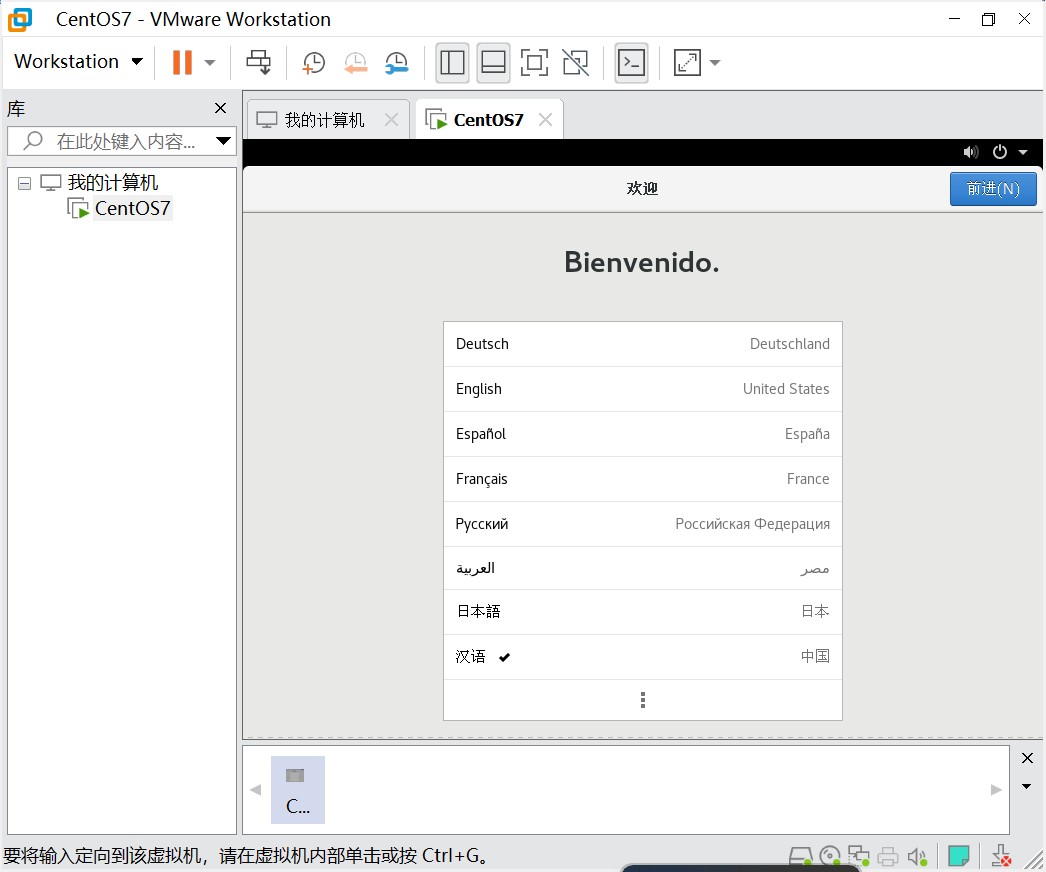The width and height of the screenshot is (1046, 872).
Task: Close the library panel
Action: tap(221, 108)
